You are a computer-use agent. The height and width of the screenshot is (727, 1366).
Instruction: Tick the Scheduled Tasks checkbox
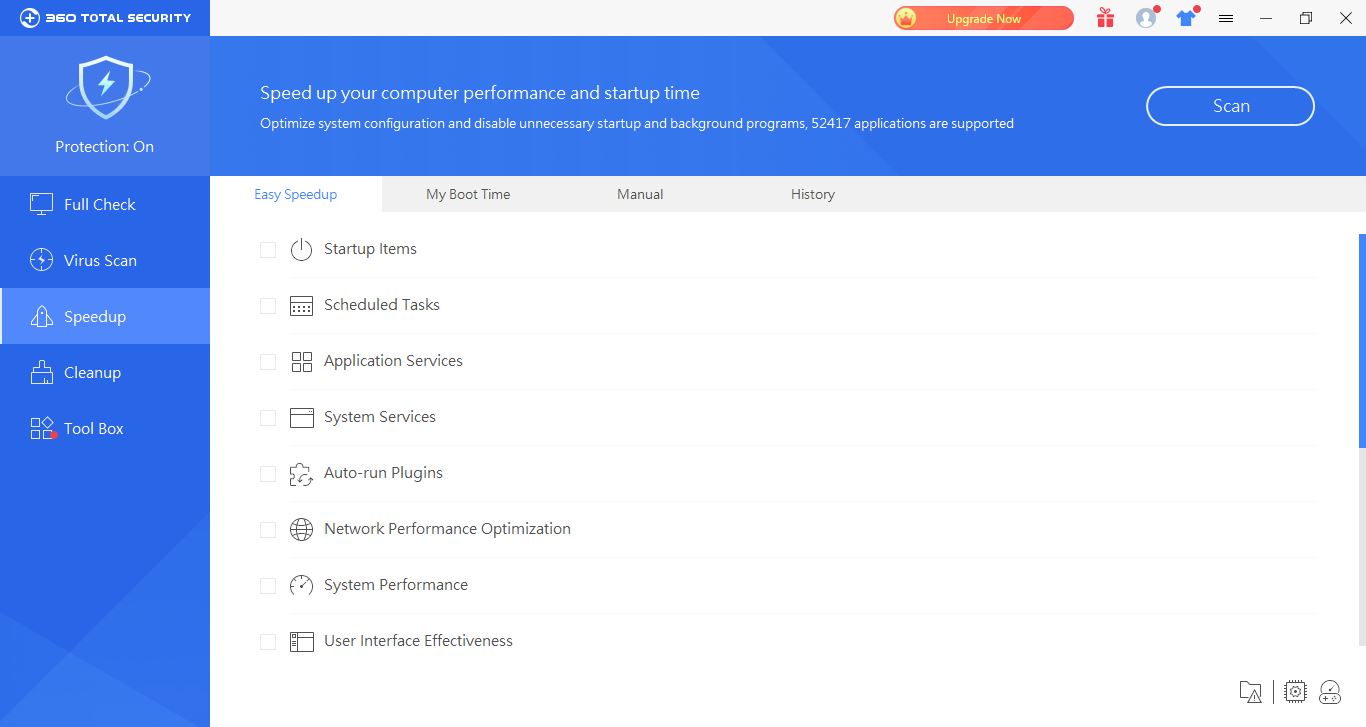click(x=268, y=306)
